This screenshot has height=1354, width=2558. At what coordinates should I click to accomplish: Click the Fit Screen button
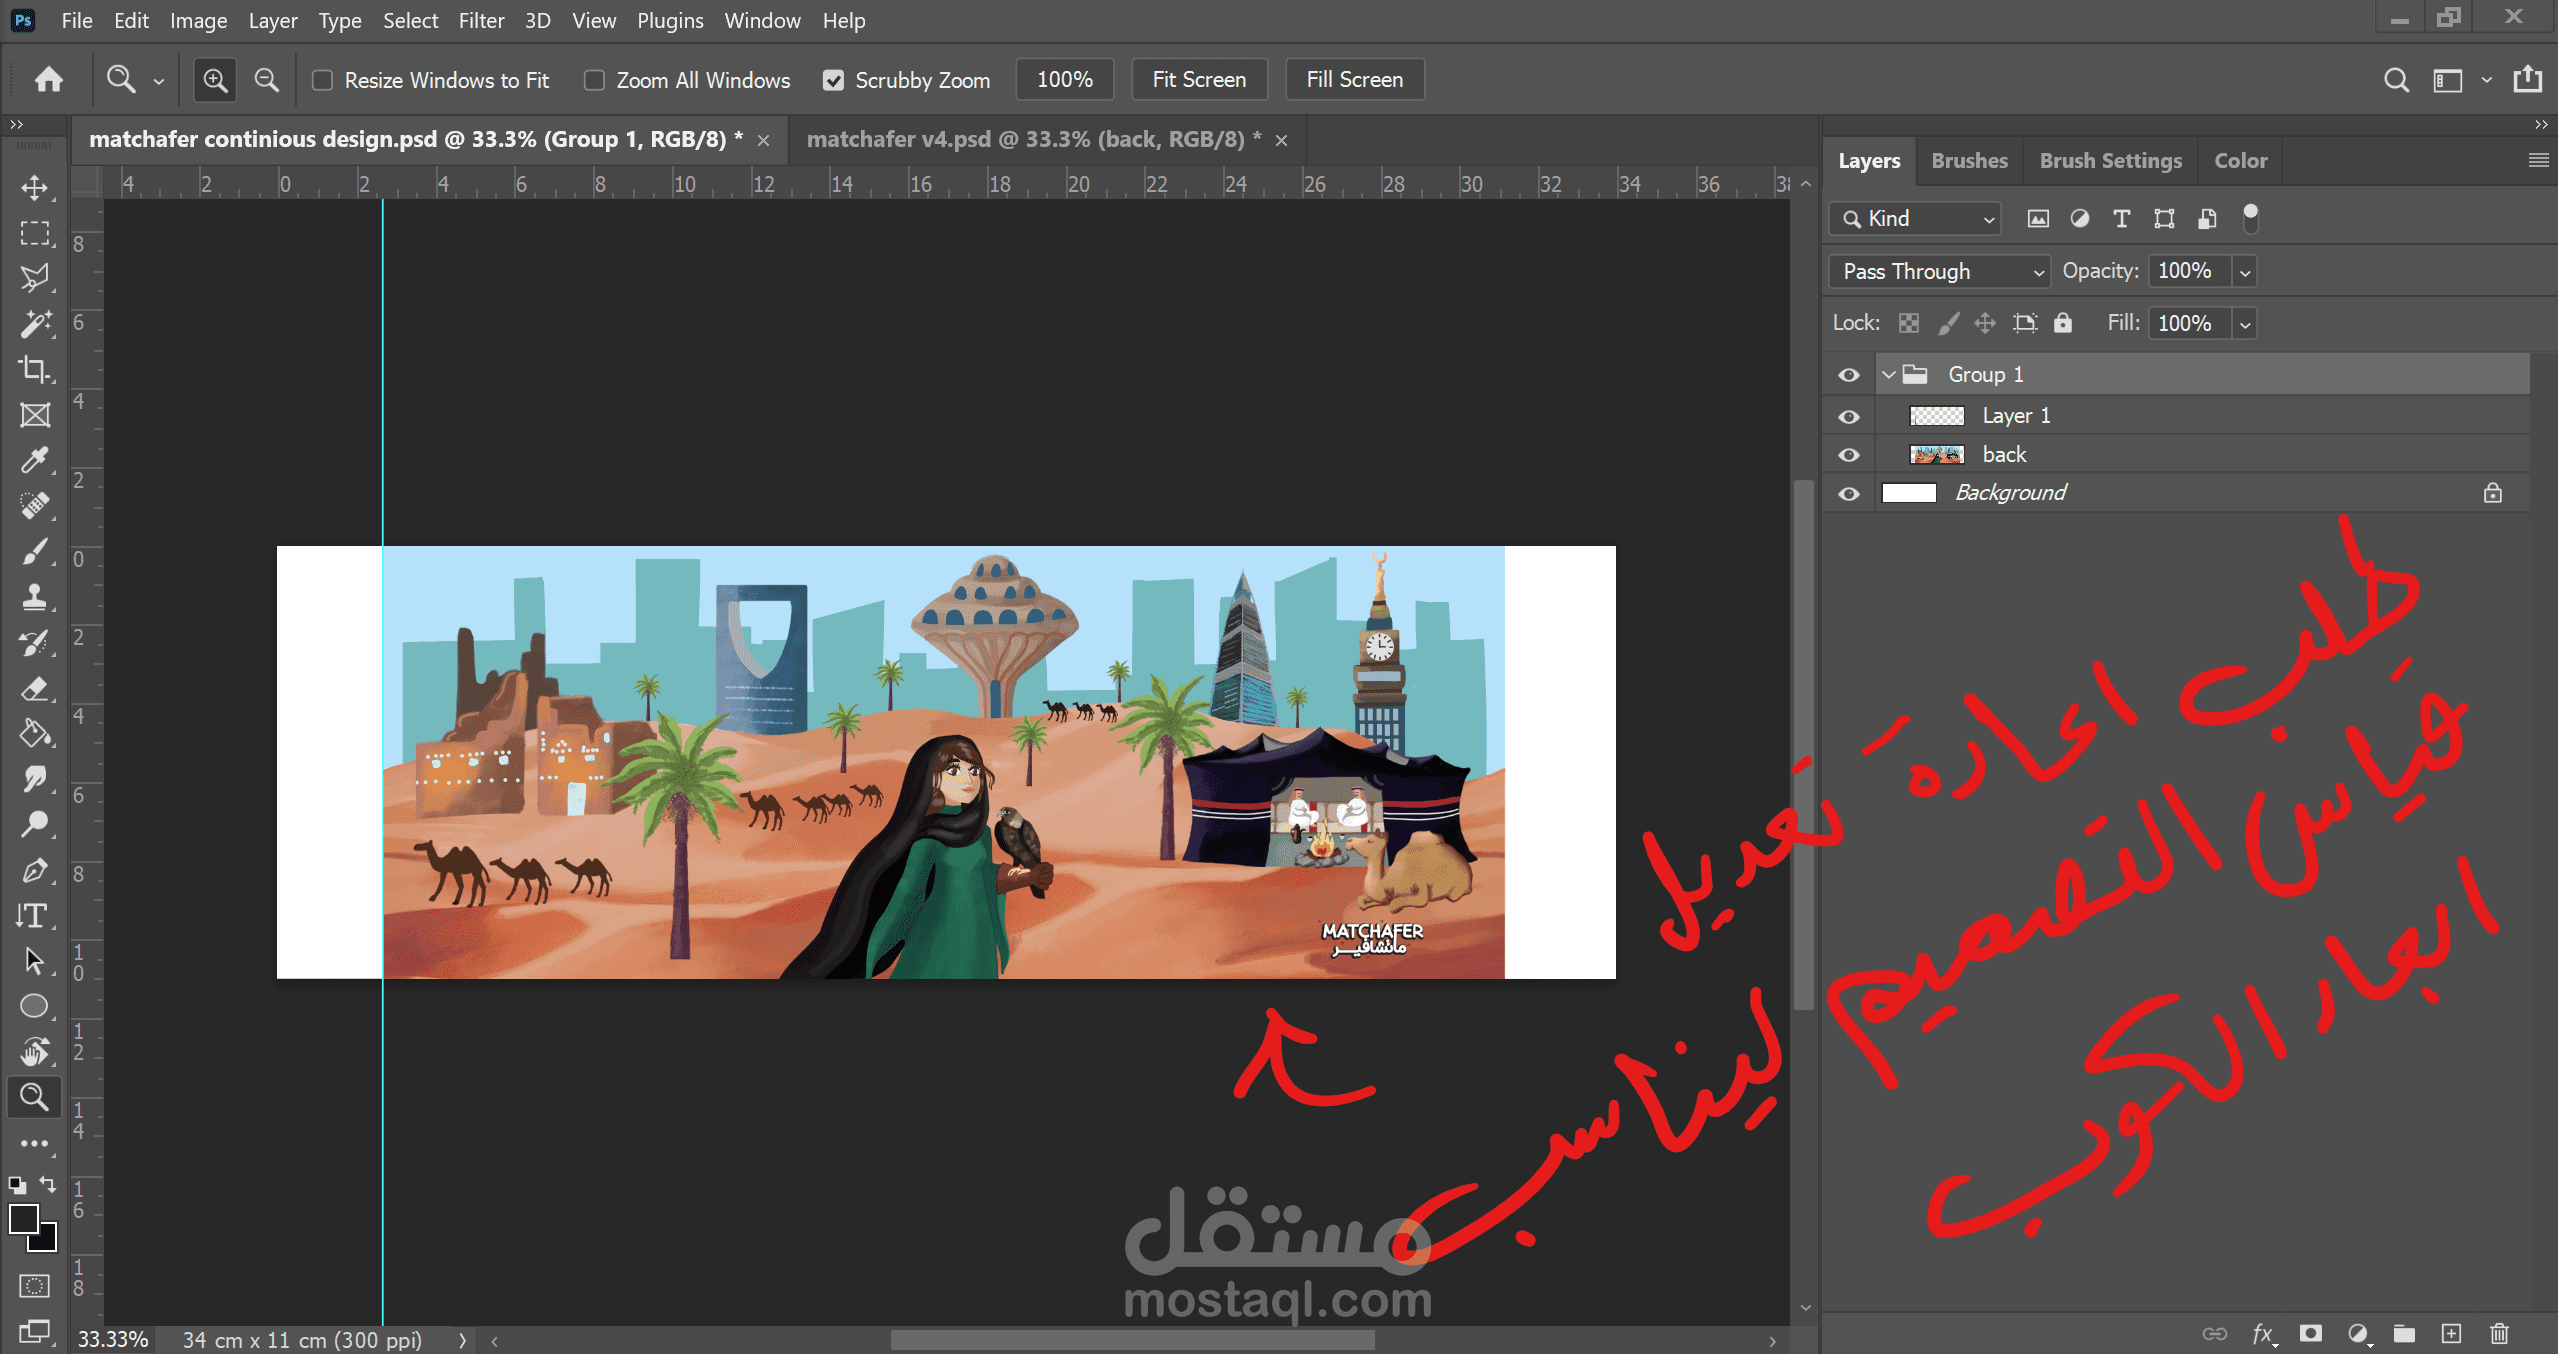pyautogui.click(x=1198, y=80)
